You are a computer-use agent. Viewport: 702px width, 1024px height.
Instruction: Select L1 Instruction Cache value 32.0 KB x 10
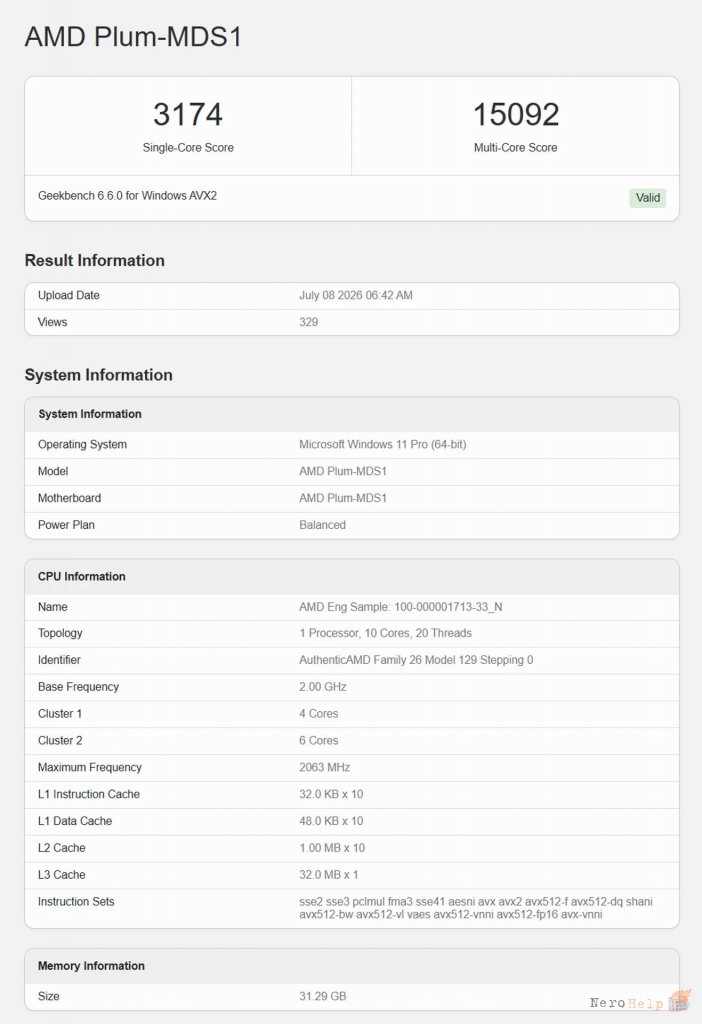[x=331, y=794]
